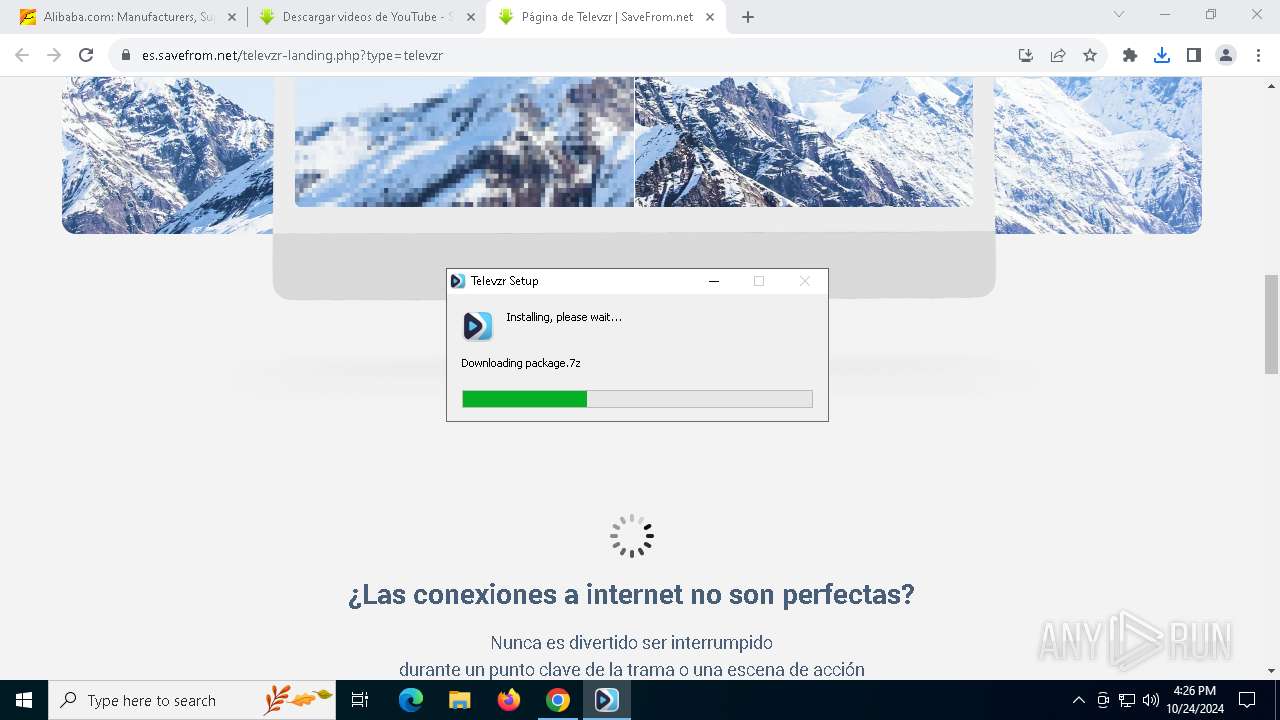Image resolution: width=1280 pixels, height=720 pixels.
Task: Click scrollbar down arrow
Action: 1271,670
